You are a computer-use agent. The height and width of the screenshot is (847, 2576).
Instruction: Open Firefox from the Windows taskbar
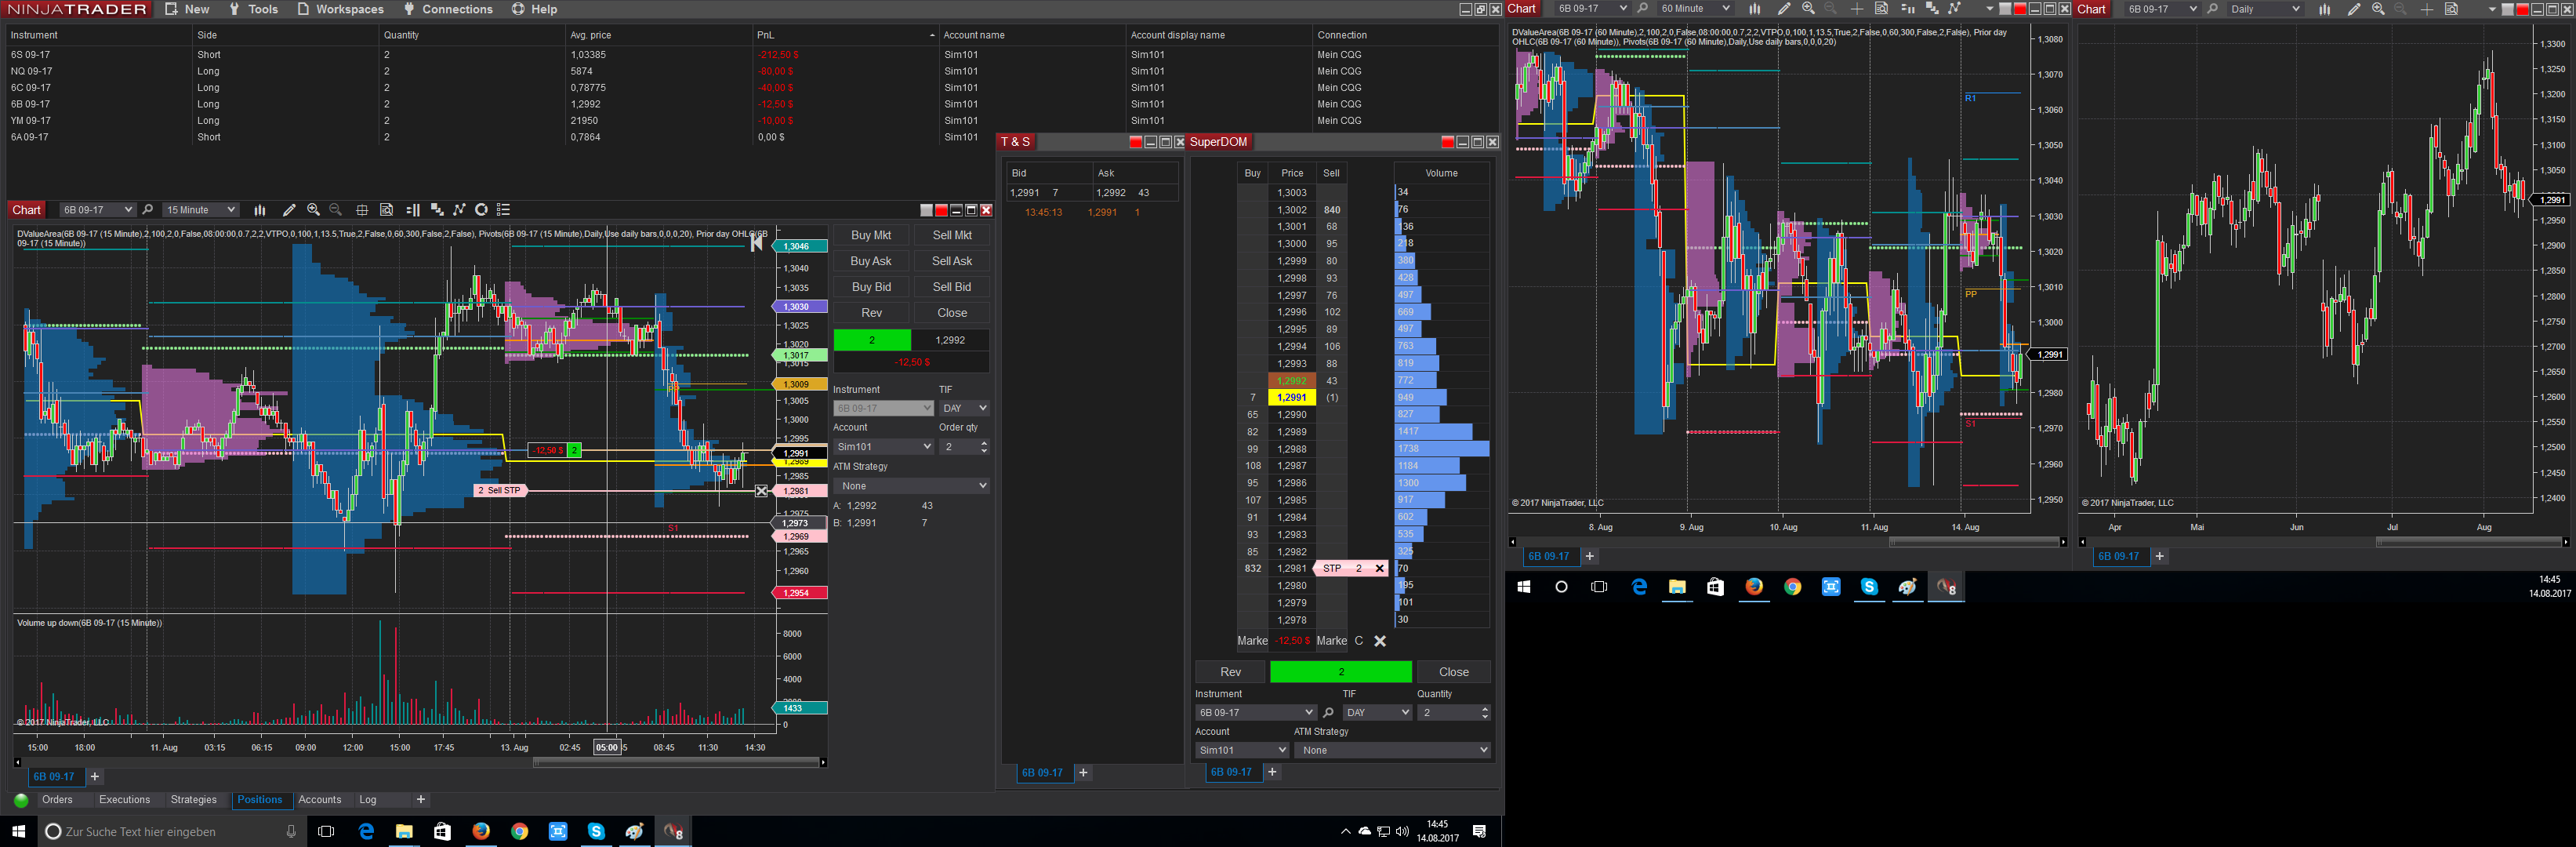tap(481, 831)
